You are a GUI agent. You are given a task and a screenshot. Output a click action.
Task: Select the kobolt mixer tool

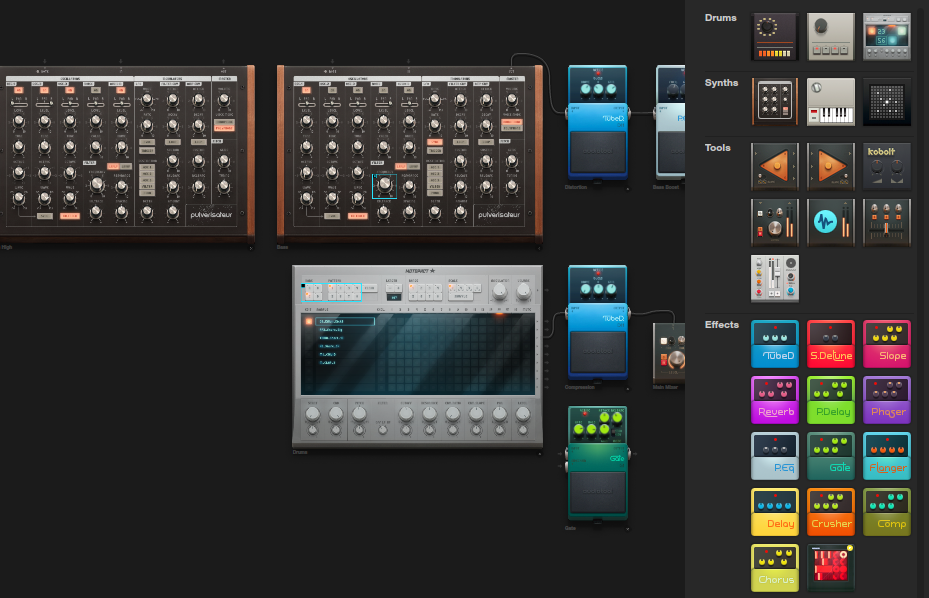point(887,166)
